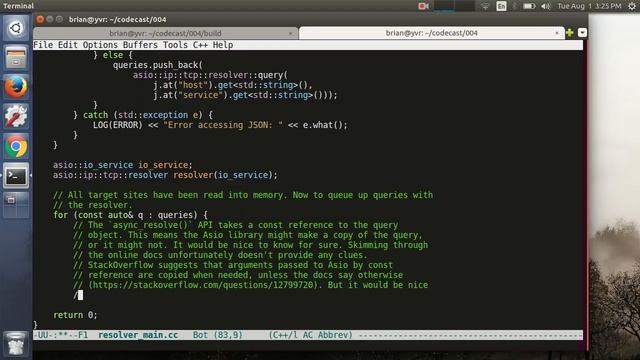Viewport: 640px width, 360px height.
Task: Click the screen recording camera indicator
Action: (423, 6)
